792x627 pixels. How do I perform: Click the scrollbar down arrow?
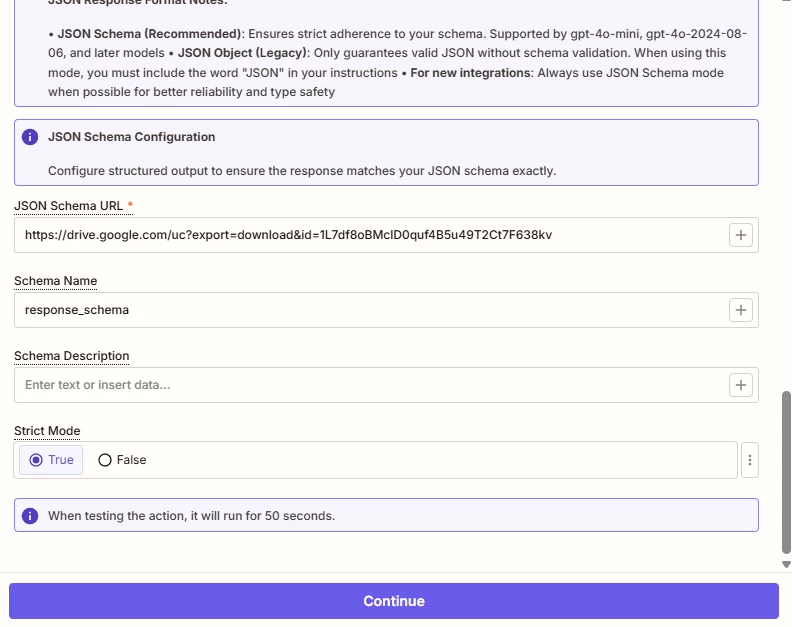786,564
